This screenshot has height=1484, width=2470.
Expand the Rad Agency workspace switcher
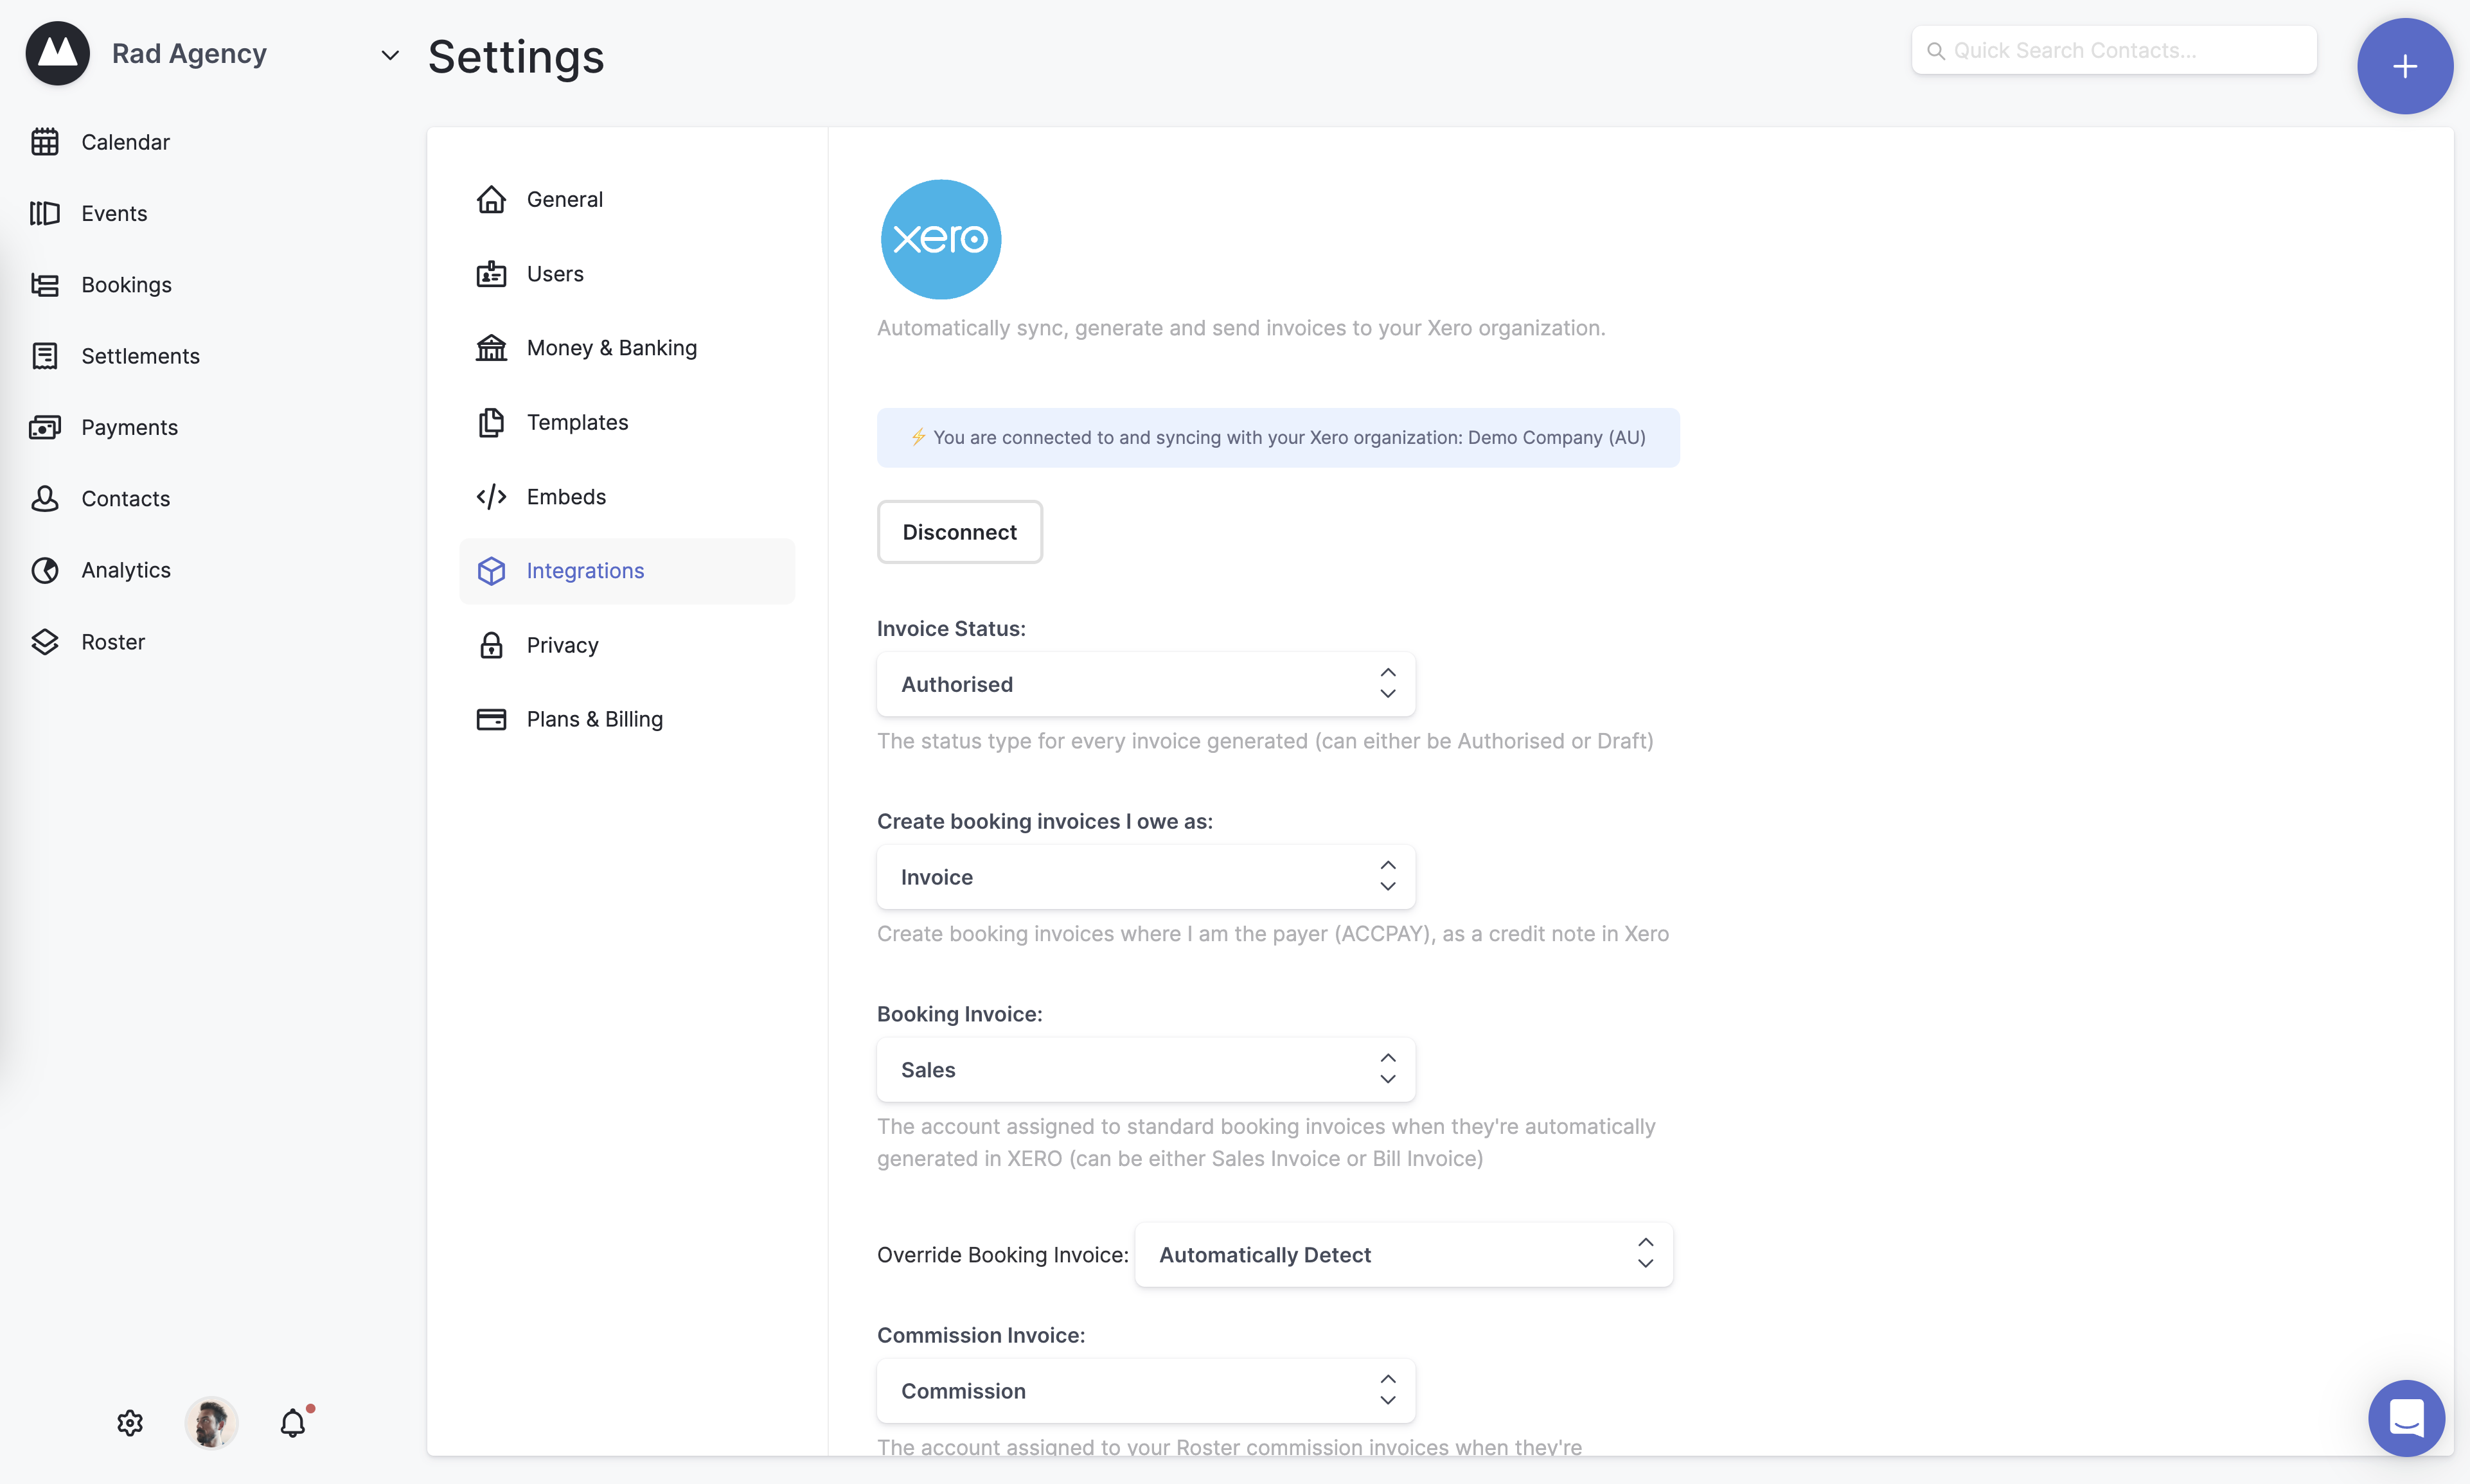[389, 55]
